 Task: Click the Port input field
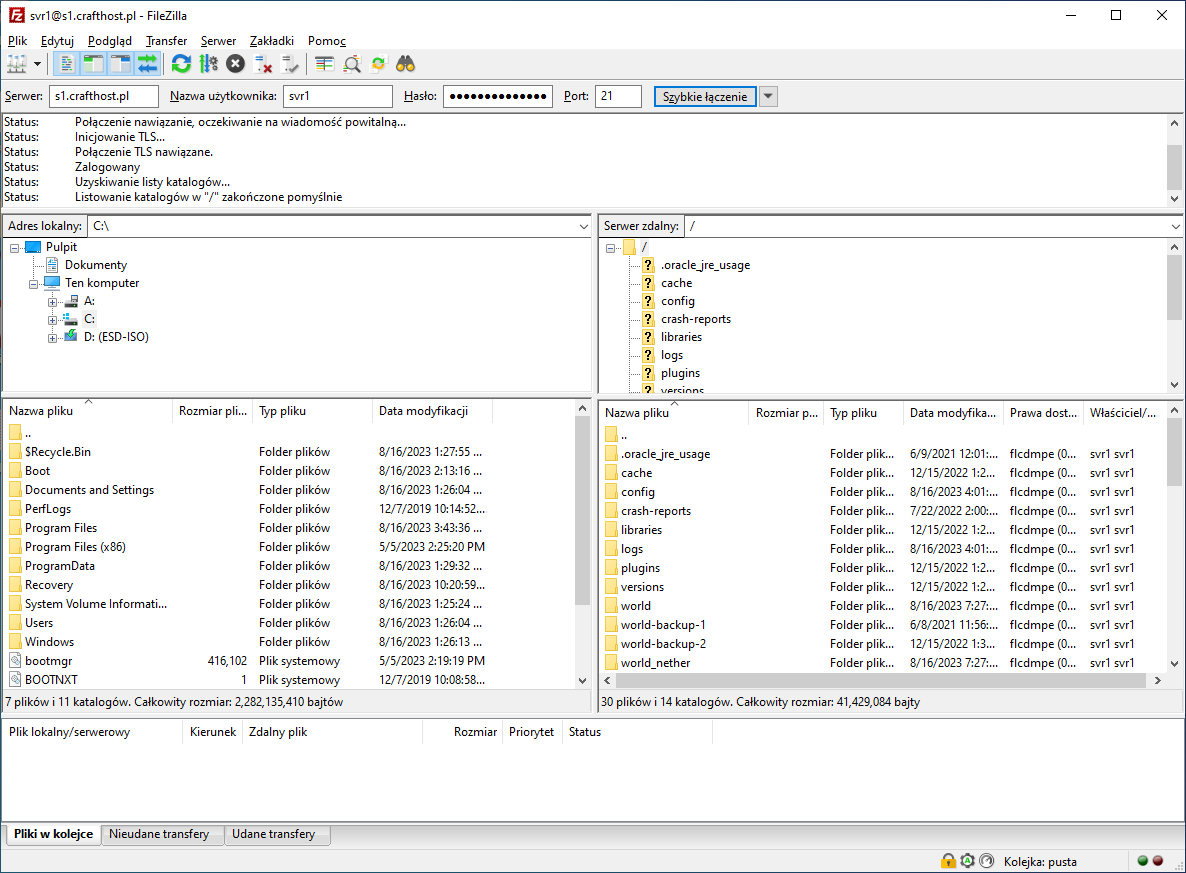[619, 96]
